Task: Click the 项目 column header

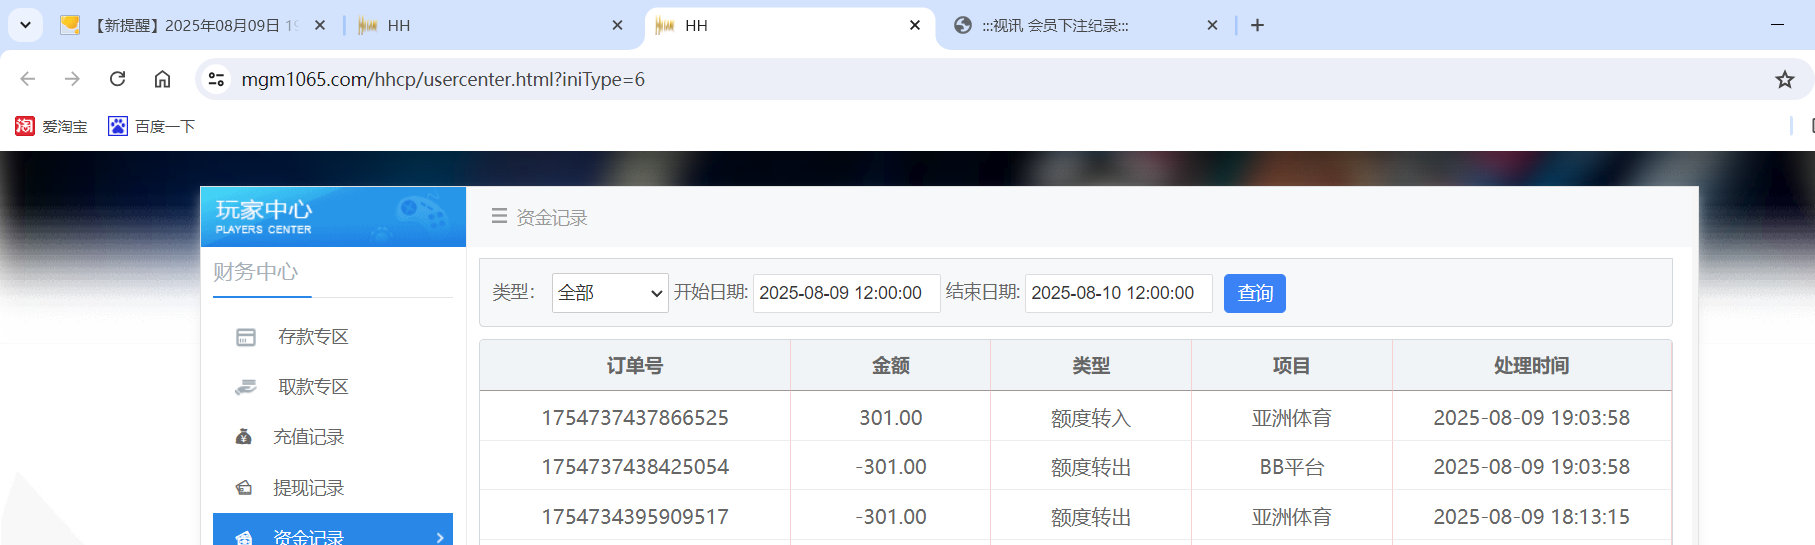Action: (1291, 366)
